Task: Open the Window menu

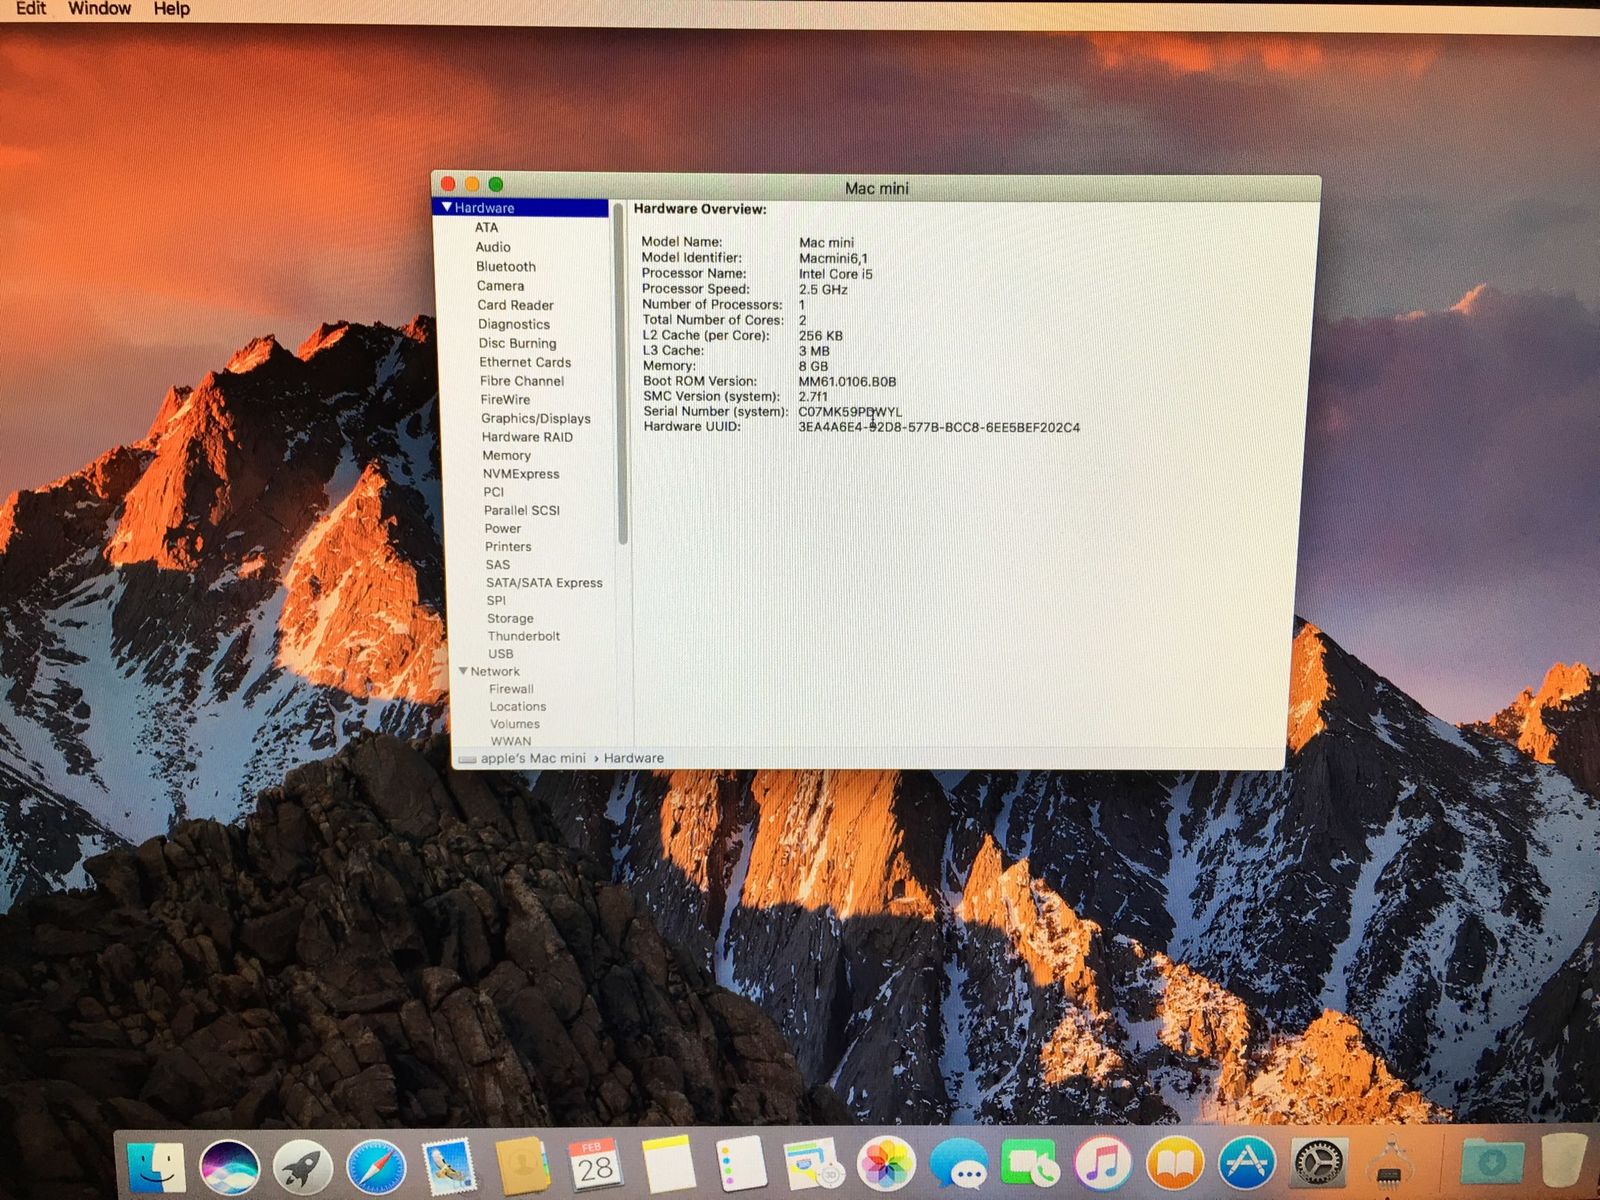Action: pos(99,9)
